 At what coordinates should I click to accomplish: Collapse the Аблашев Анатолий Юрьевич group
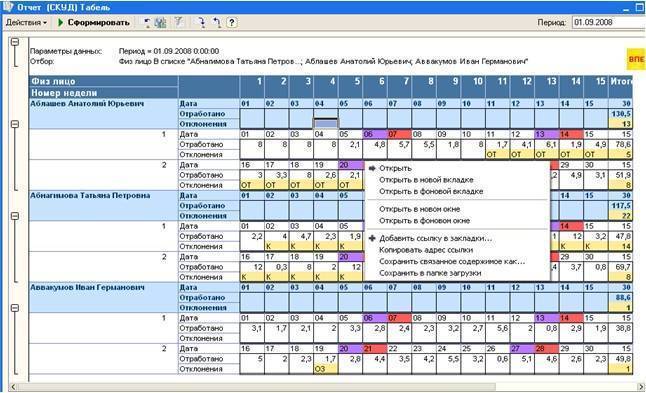(x=15, y=124)
